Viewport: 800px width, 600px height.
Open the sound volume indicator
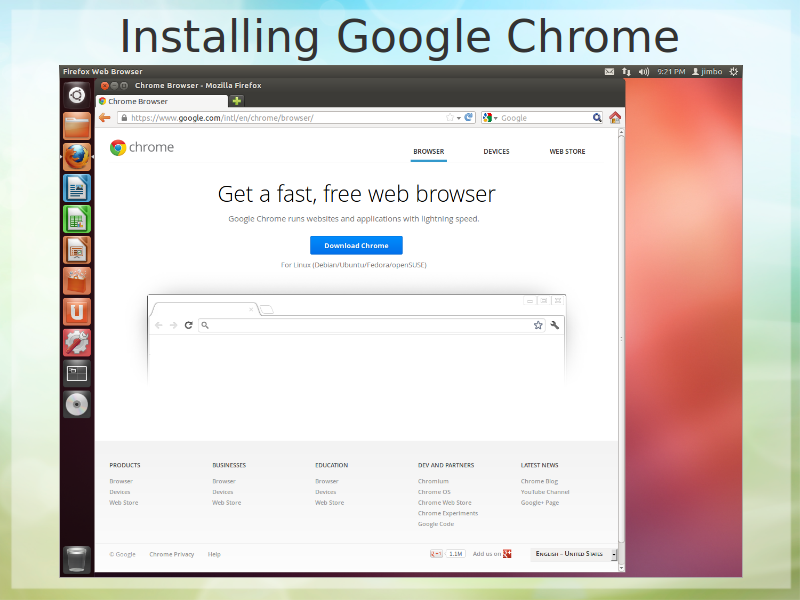pos(644,71)
